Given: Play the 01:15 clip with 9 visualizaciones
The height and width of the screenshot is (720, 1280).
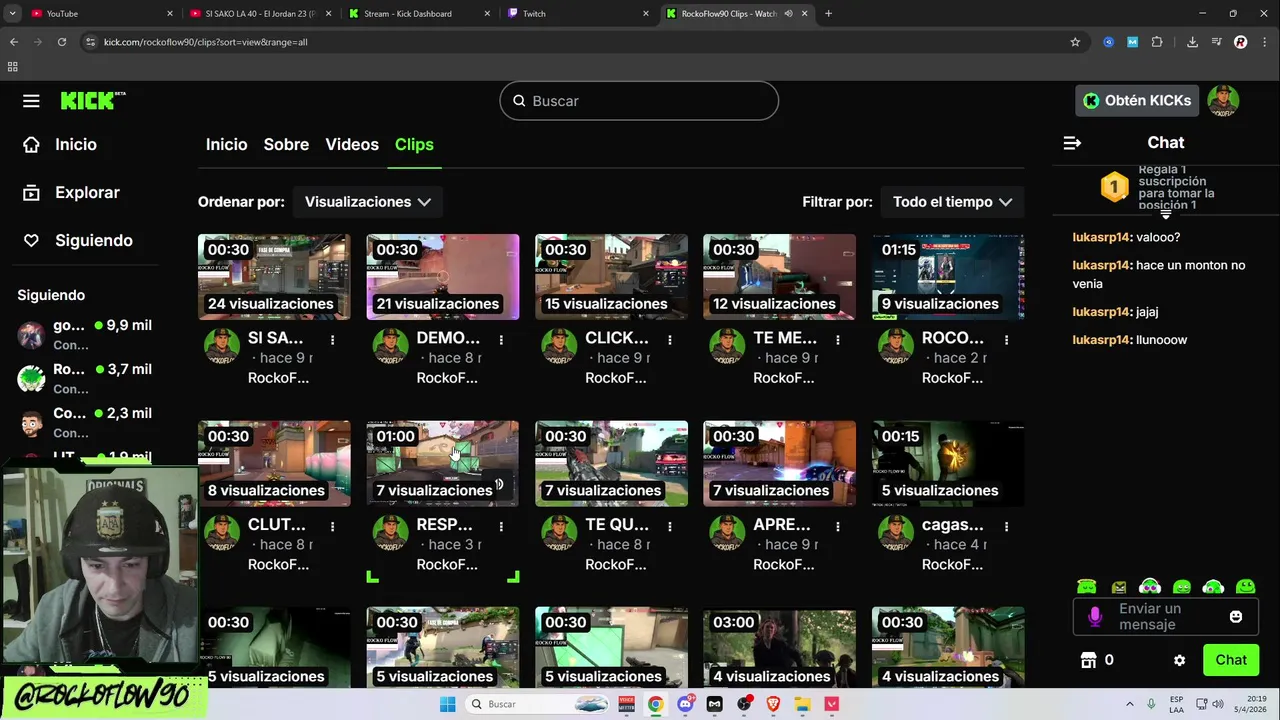Looking at the screenshot, I should 948,277.
